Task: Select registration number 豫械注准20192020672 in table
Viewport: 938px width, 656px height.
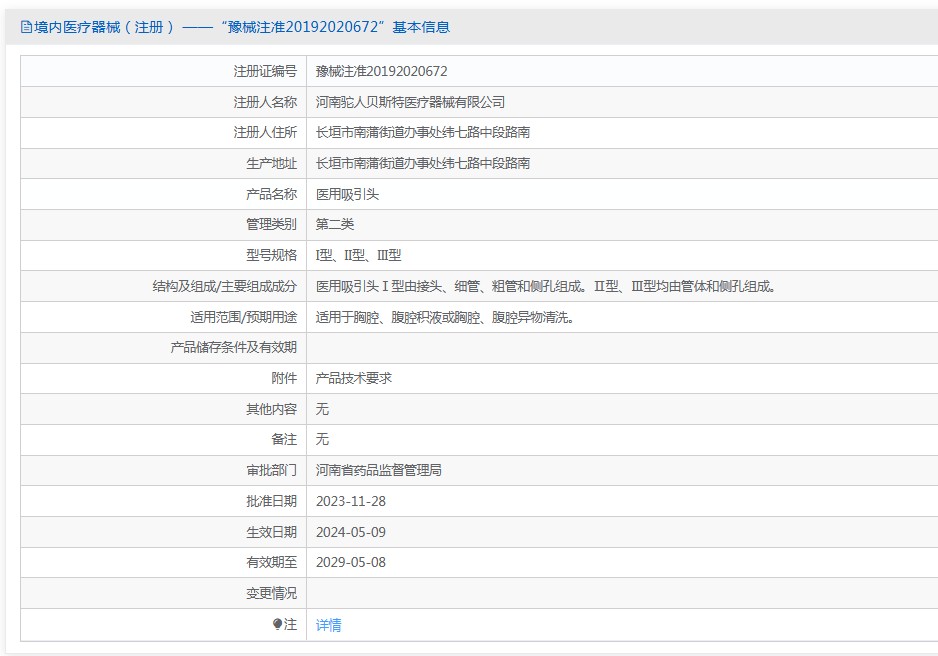Action: pos(381,71)
